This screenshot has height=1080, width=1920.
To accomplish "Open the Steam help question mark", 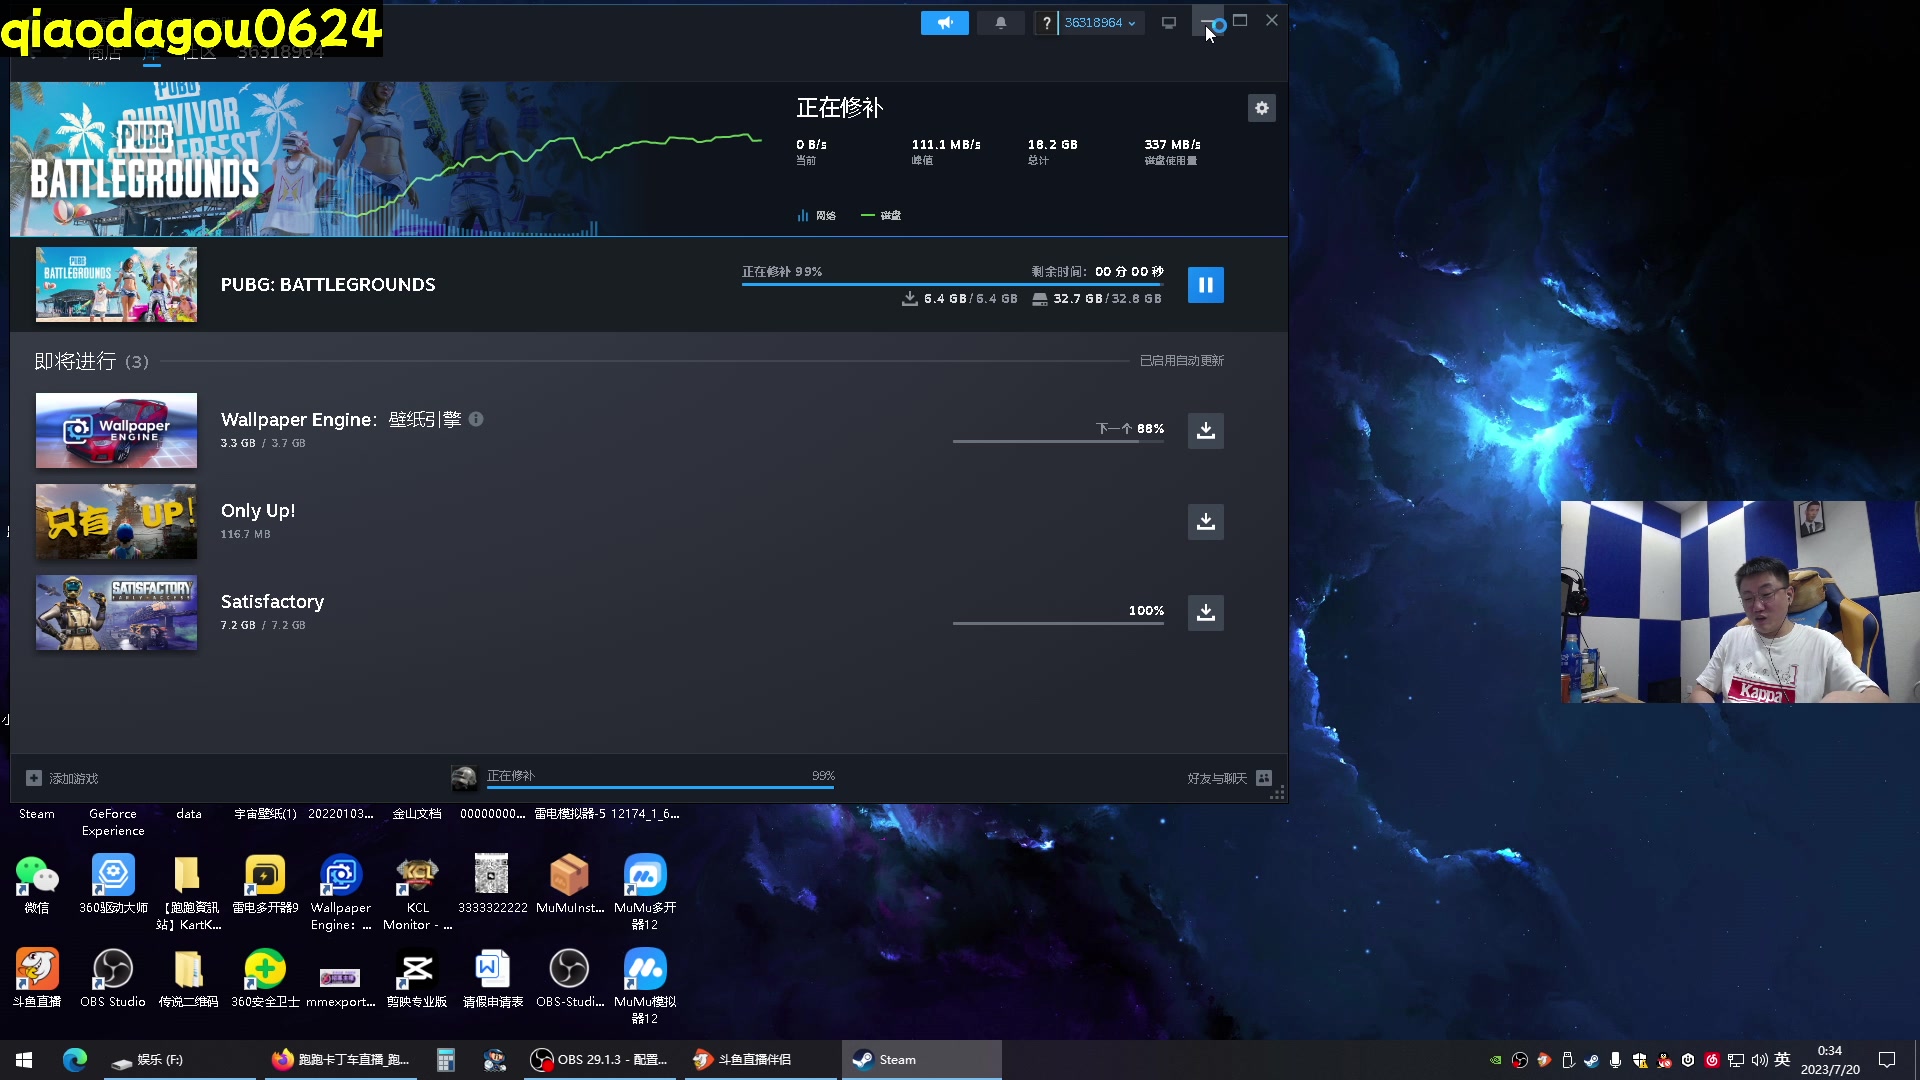I will 1046,22.
